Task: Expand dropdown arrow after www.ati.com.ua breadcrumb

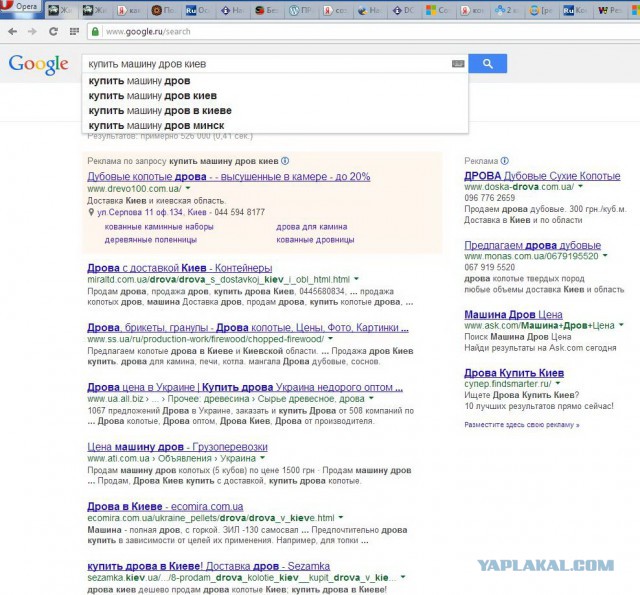Action: point(262,458)
